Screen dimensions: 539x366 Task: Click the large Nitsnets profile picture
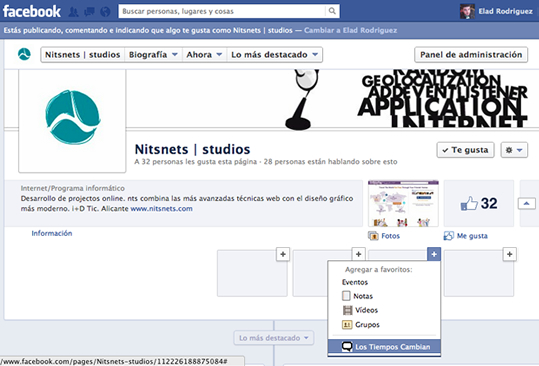(x=72, y=119)
